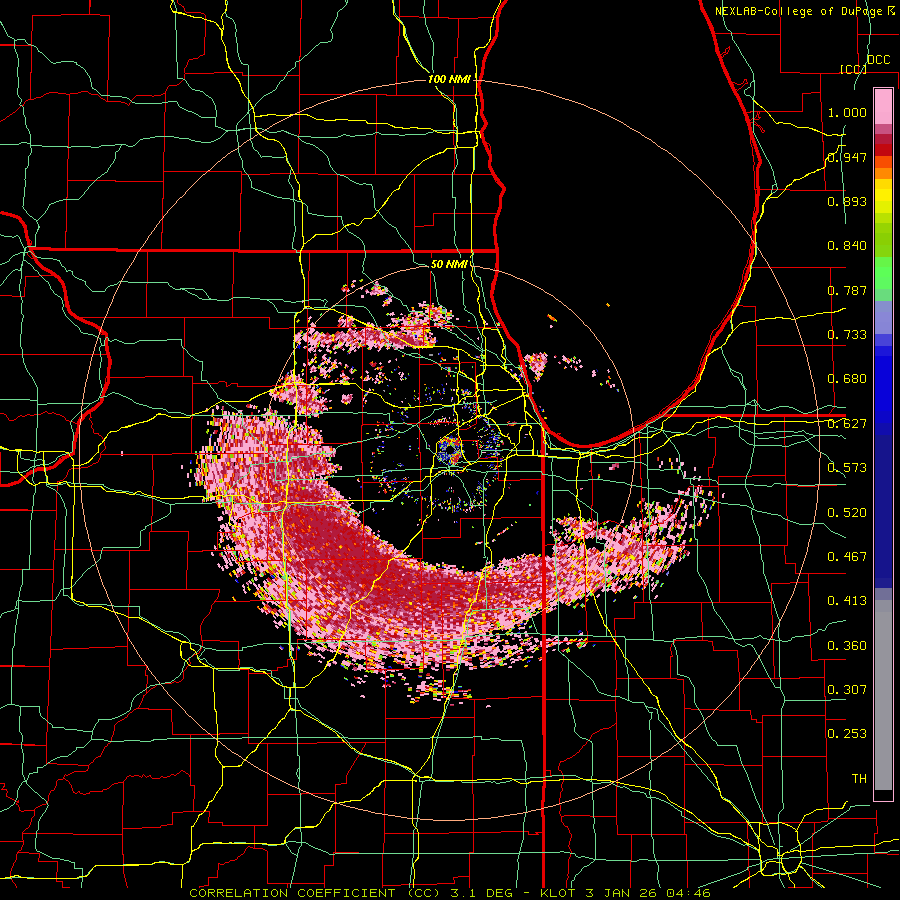Viewport: 900px width, 900px height.
Task: Click the 0.893 scale value
Action: (x=847, y=201)
